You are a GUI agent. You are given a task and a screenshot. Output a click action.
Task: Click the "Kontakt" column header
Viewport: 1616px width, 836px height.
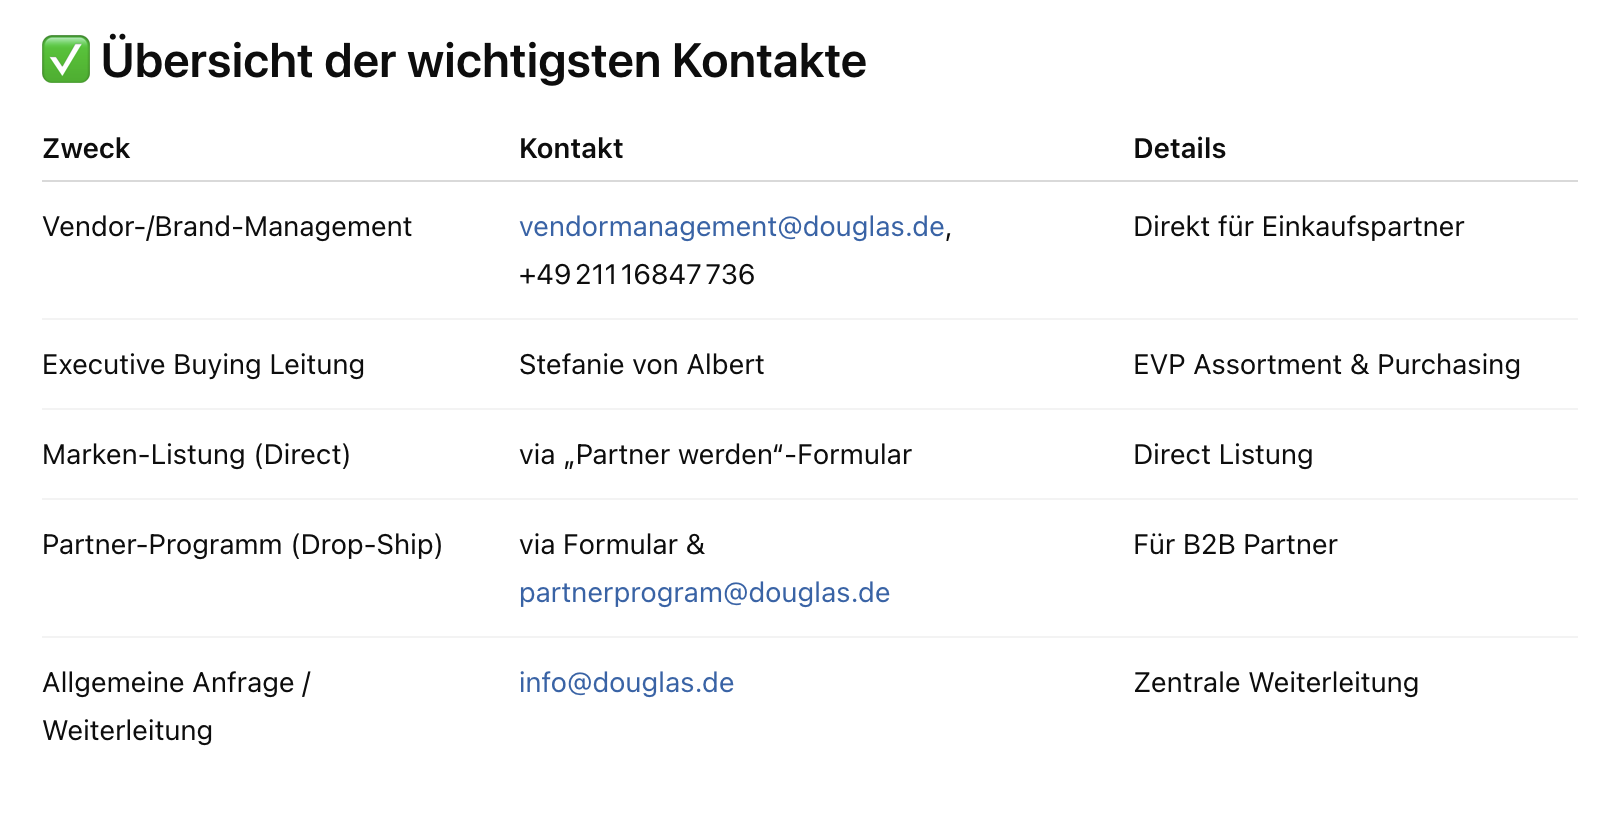(570, 149)
